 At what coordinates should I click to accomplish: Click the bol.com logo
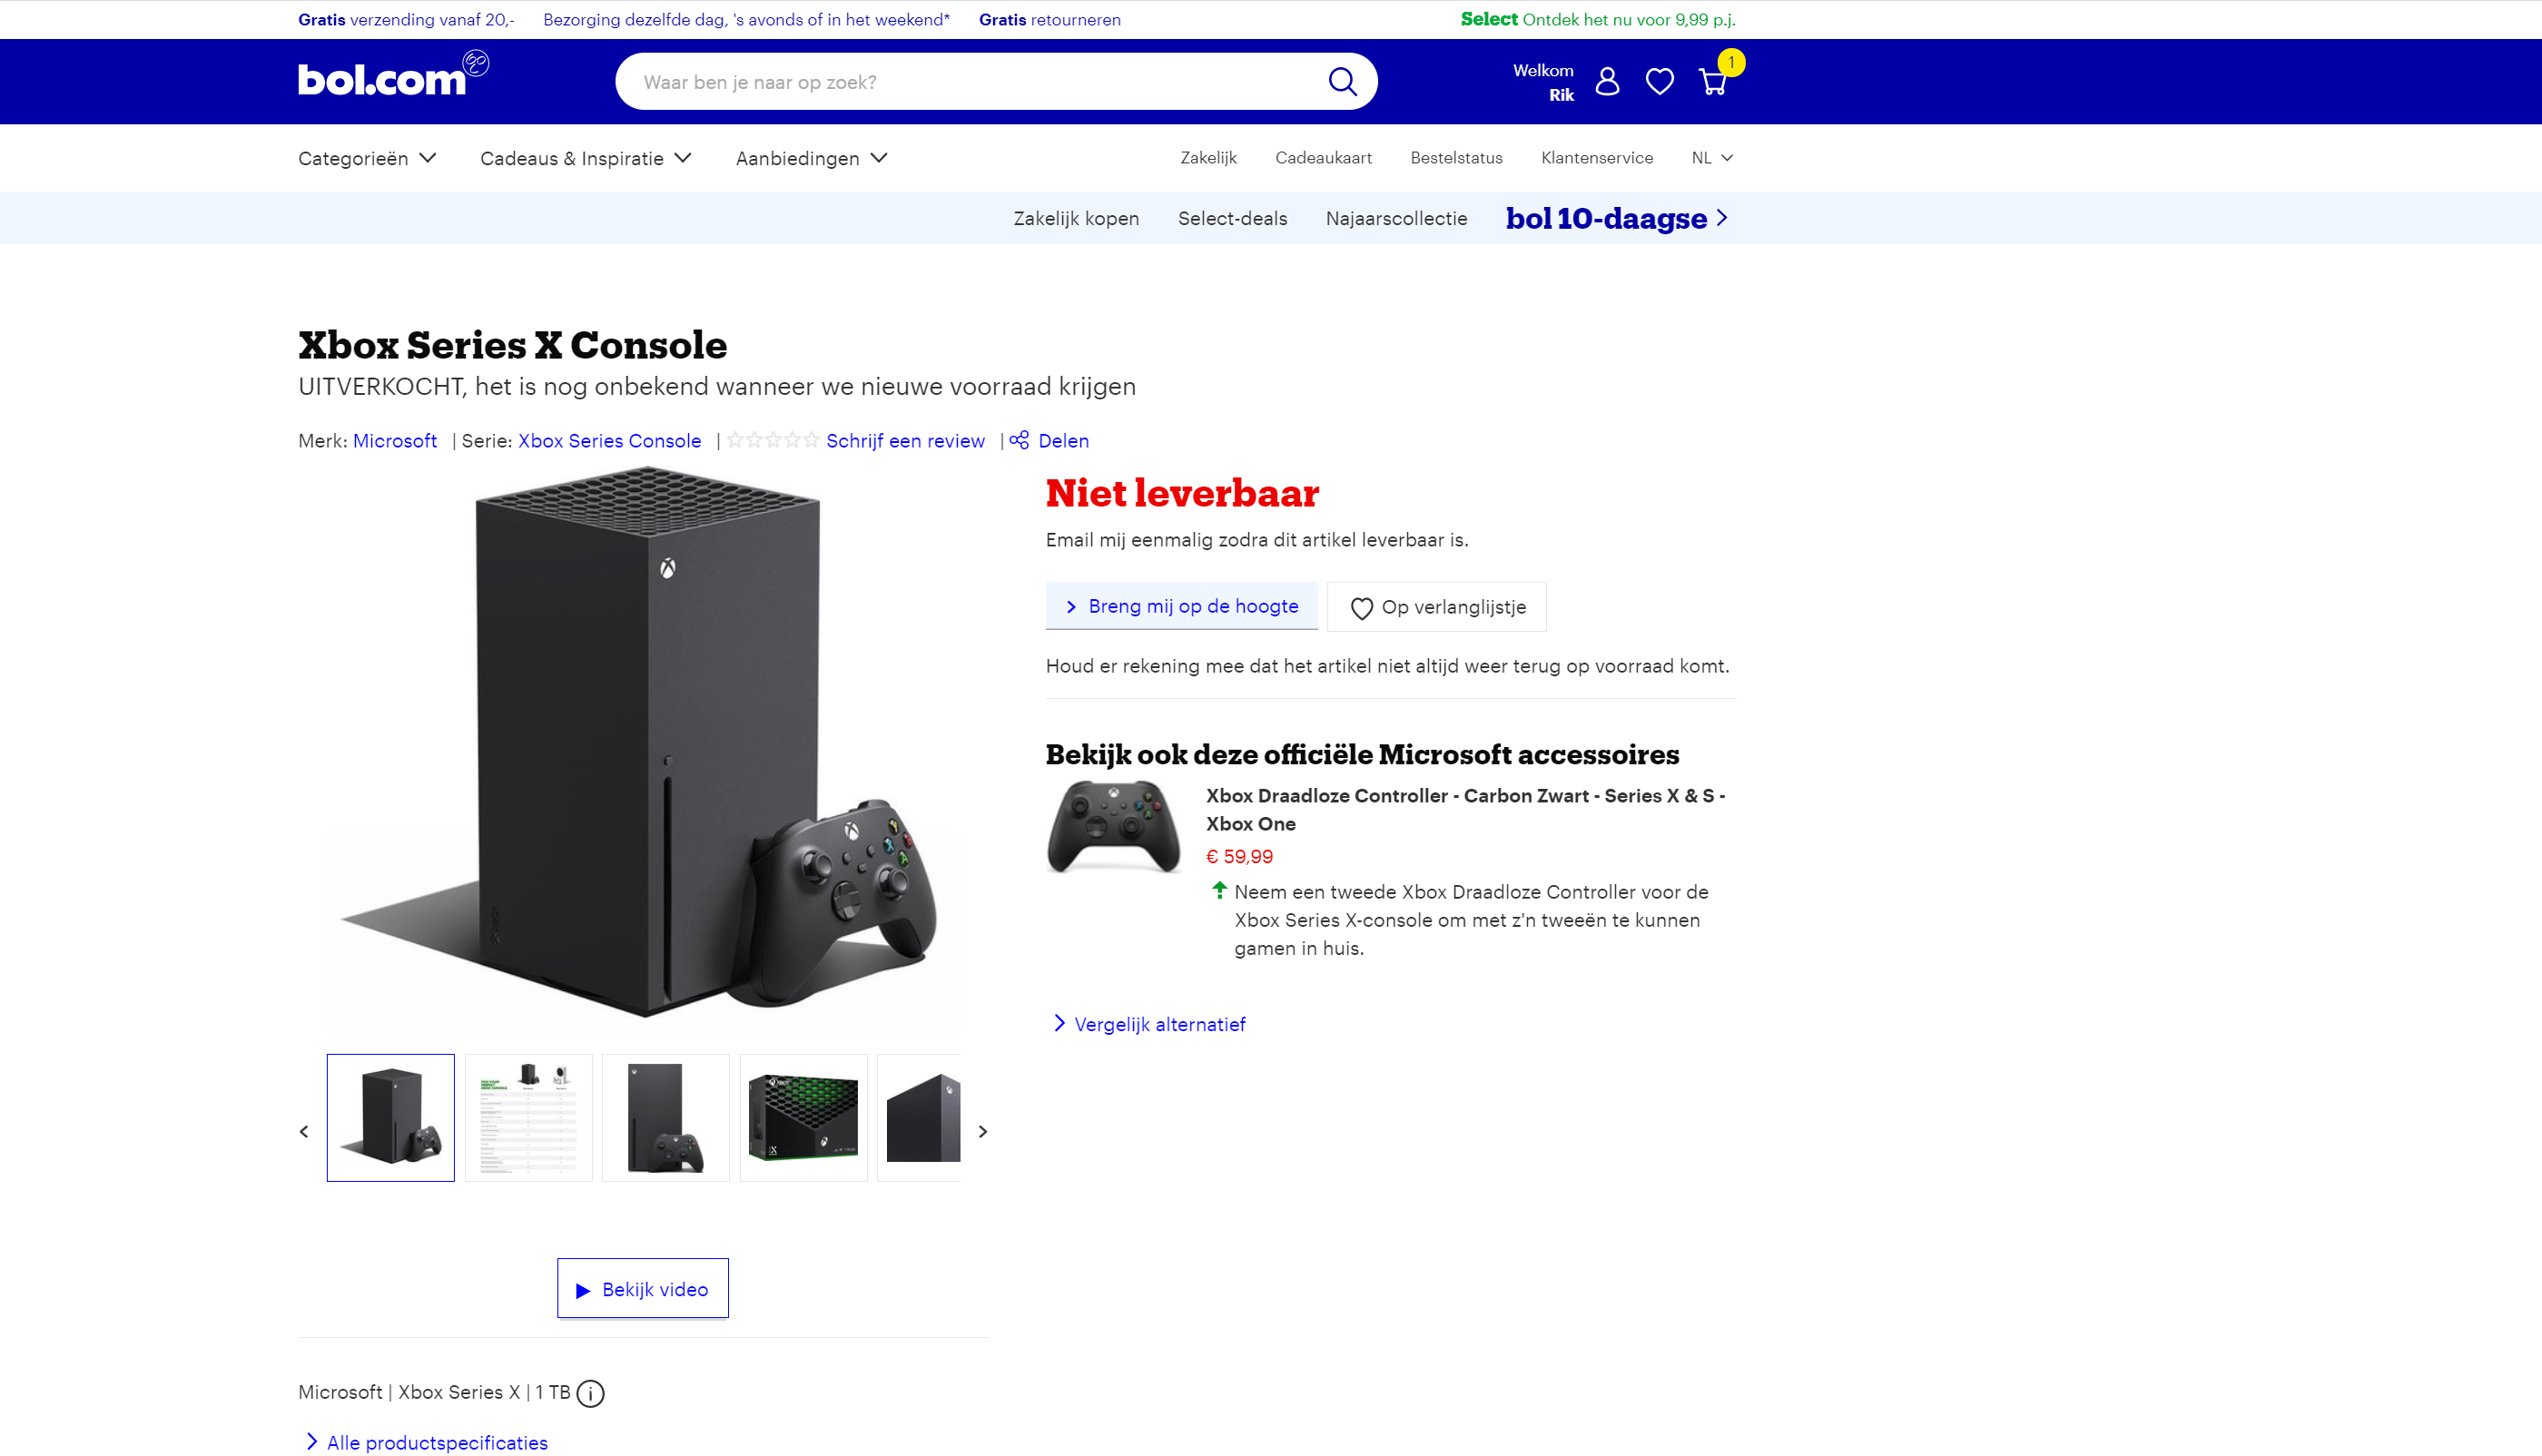tap(393, 75)
